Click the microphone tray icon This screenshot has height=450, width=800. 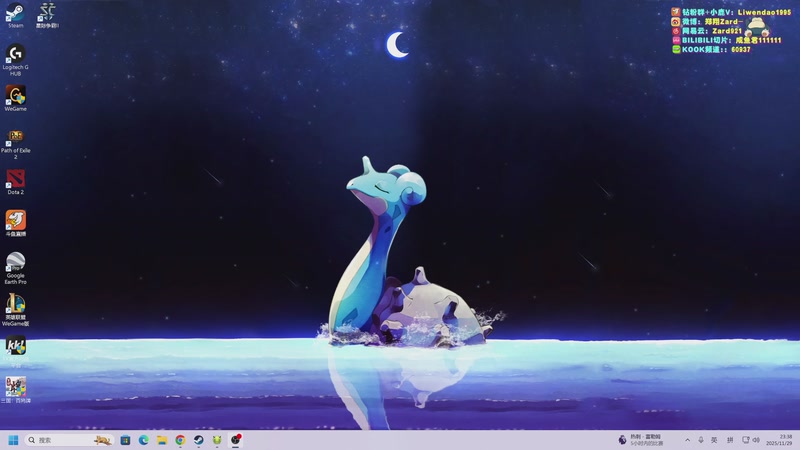click(701, 440)
